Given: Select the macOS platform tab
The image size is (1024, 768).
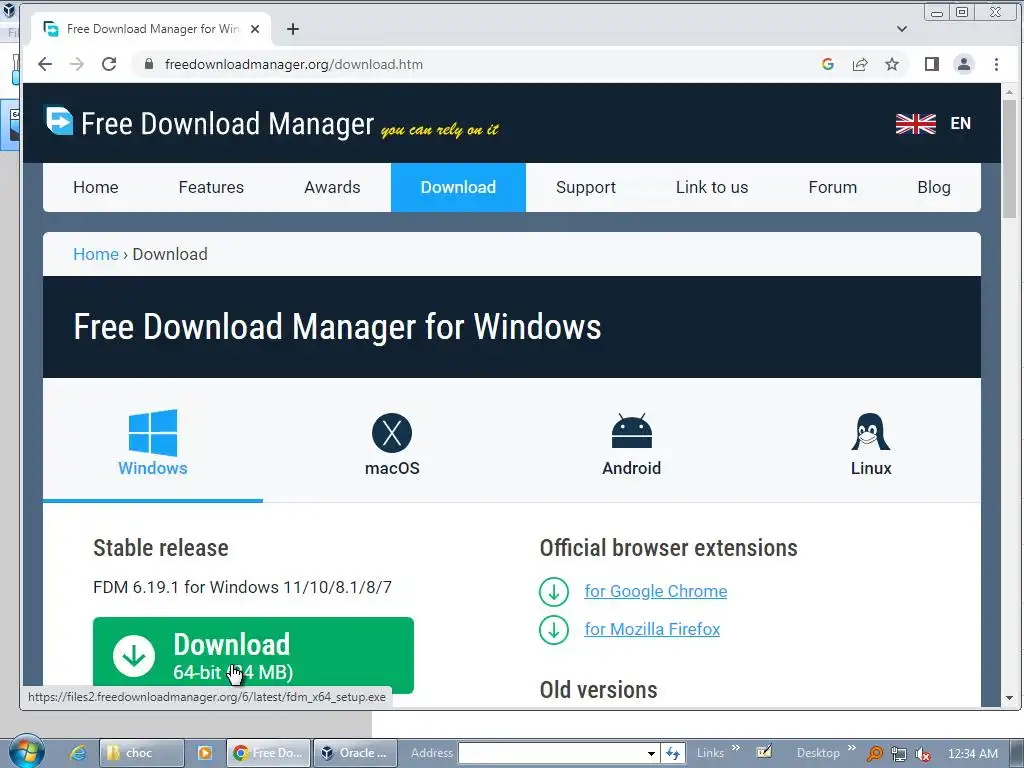Looking at the screenshot, I should click(x=392, y=443).
